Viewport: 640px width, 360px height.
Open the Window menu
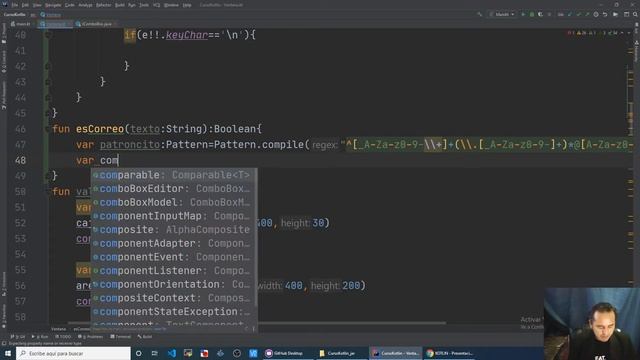pos(171,5)
